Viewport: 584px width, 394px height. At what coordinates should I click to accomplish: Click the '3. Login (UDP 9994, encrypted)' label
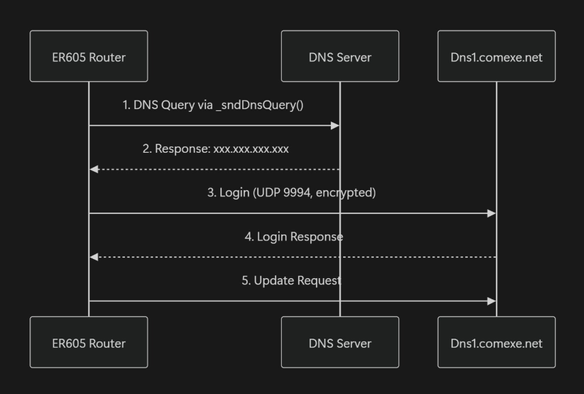coord(292,193)
